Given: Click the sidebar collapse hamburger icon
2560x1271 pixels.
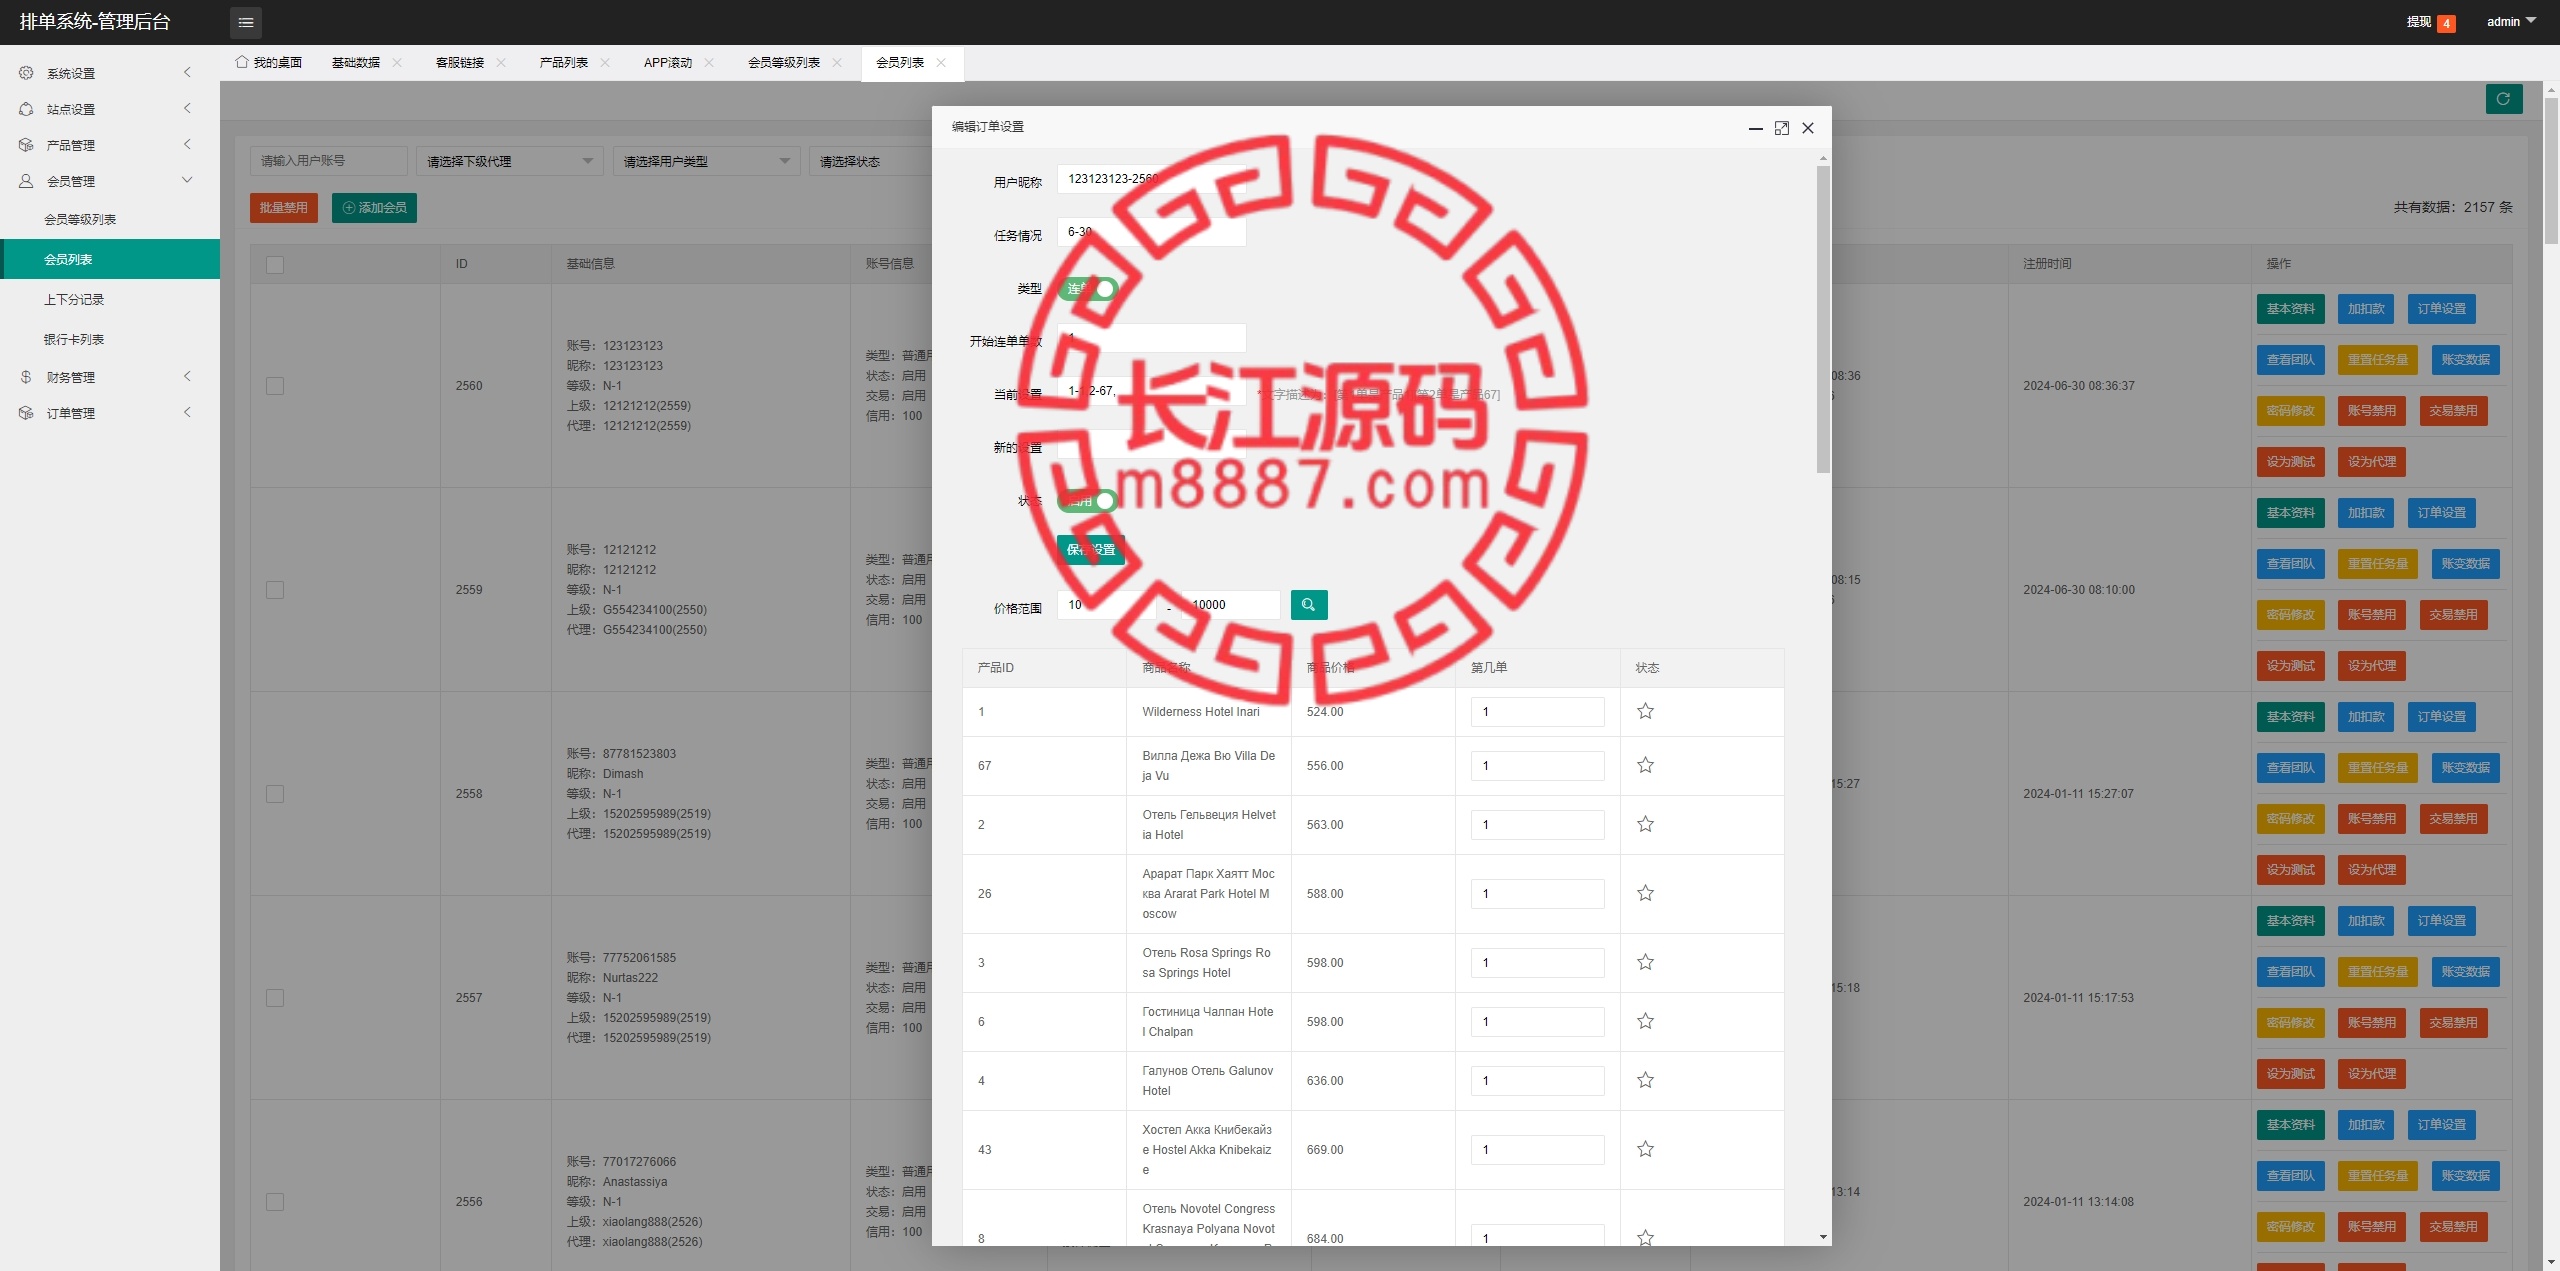Looking at the screenshot, I should point(246,22).
